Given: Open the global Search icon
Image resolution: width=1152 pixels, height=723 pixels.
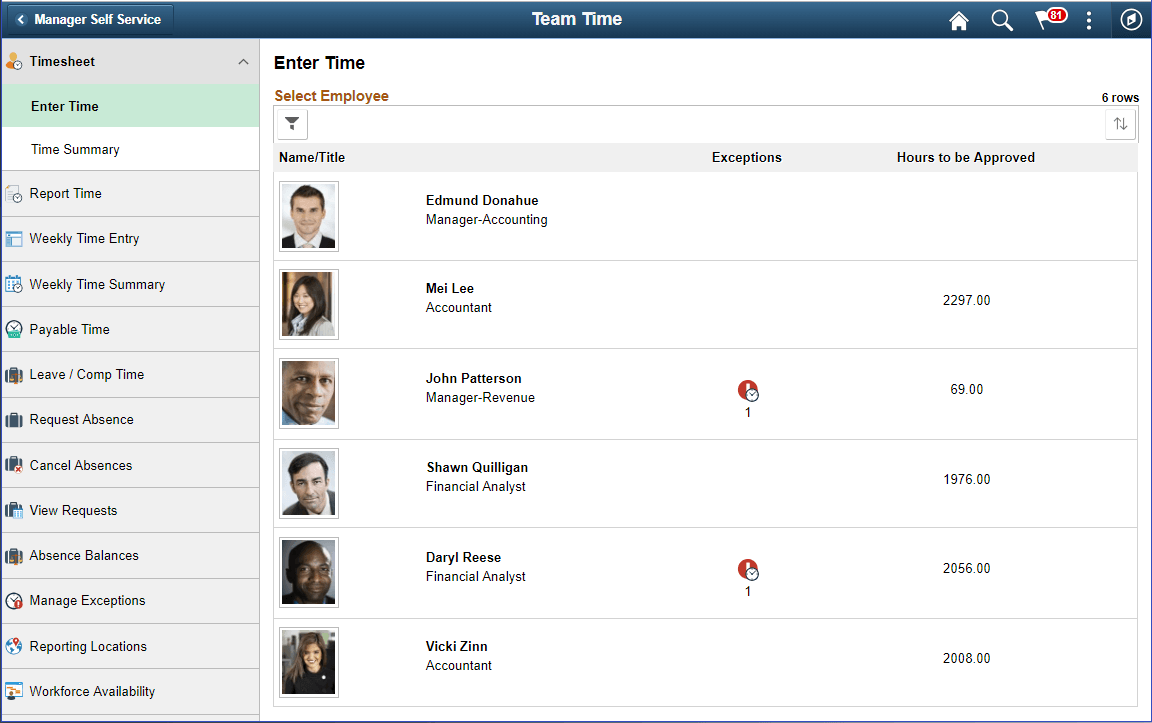Looking at the screenshot, I should 1002,19.
